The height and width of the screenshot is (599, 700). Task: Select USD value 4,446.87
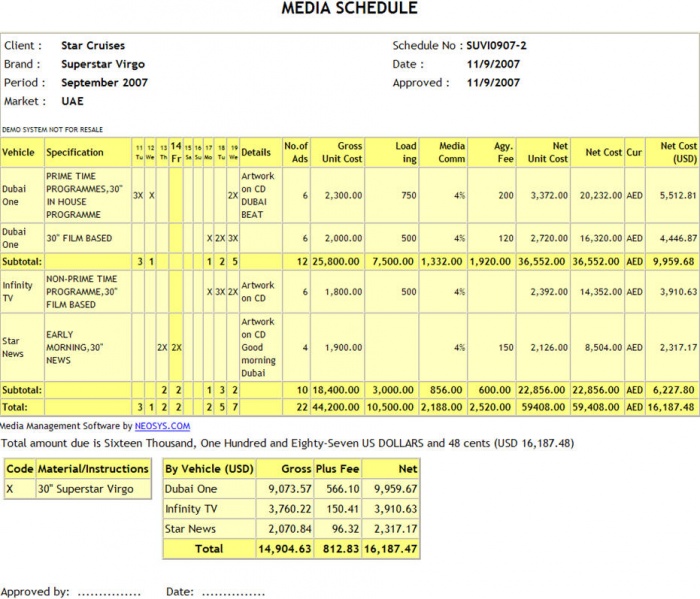pyautogui.click(x=672, y=238)
